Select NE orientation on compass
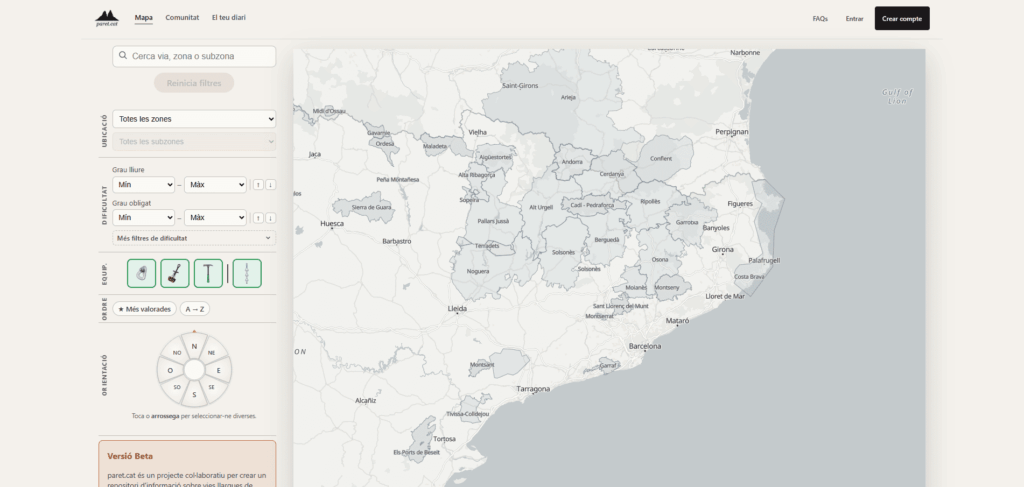The image size is (1024, 487). coord(212,353)
